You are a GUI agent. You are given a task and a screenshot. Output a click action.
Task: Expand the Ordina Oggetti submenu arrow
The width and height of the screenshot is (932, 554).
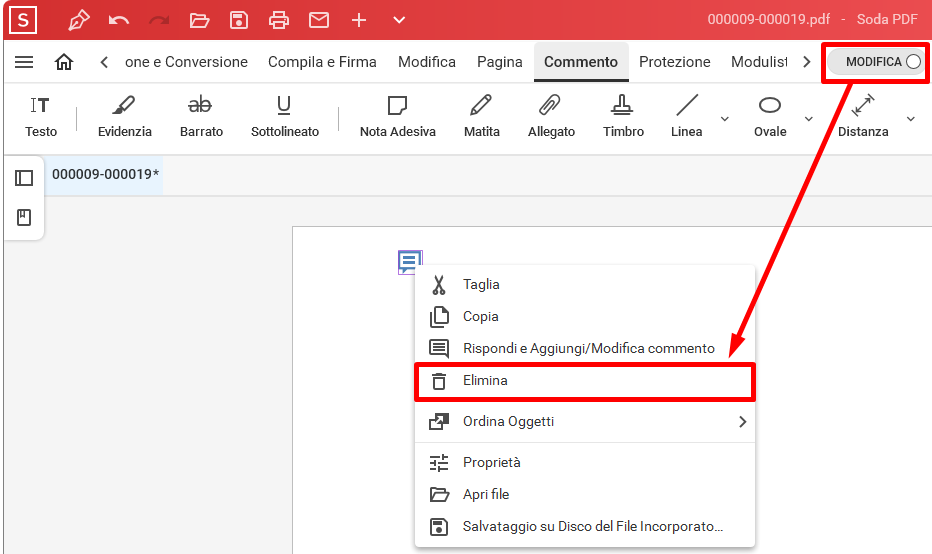(742, 421)
